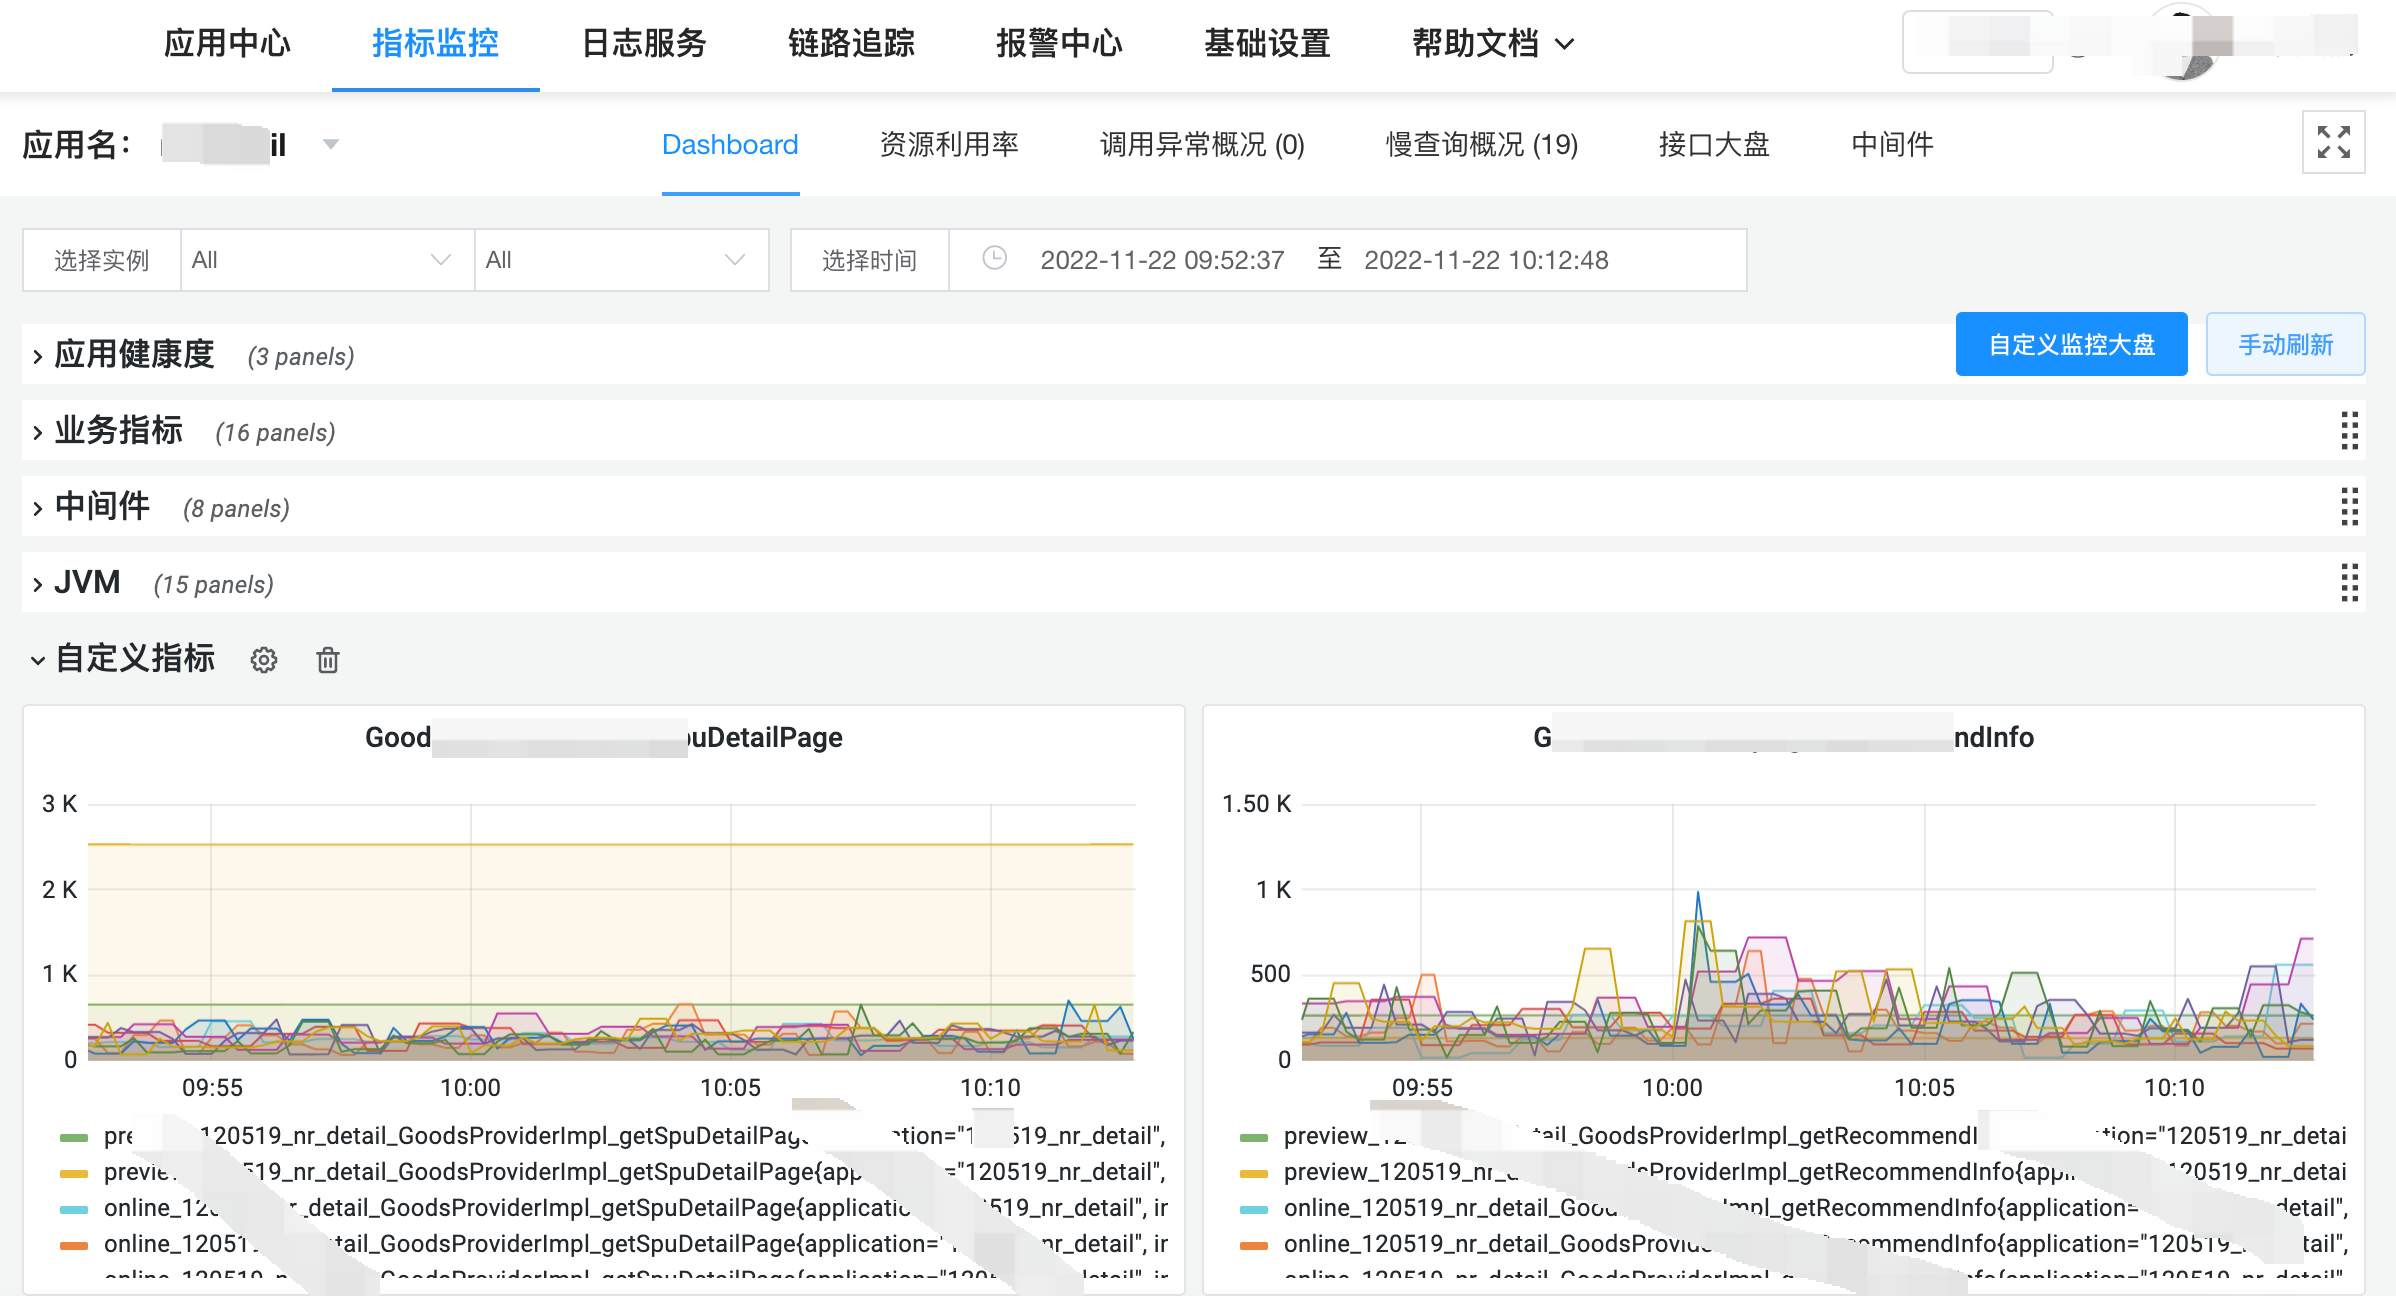Click the fullscreen expand icon
This screenshot has height=1296, width=2396.
pyautogui.click(x=2333, y=142)
